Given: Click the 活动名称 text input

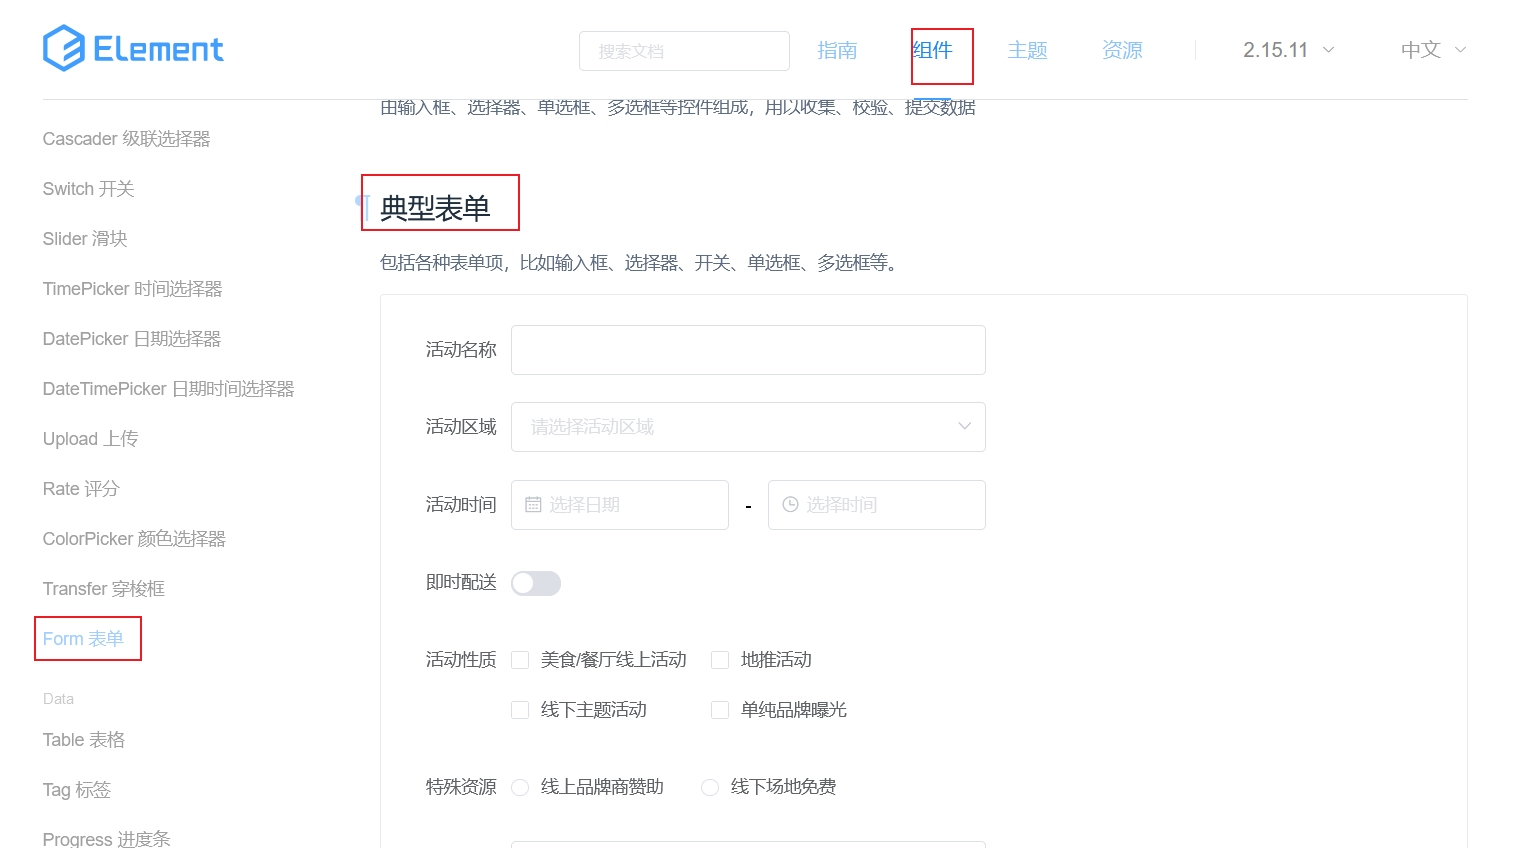Looking at the screenshot, I should [748, 350].
